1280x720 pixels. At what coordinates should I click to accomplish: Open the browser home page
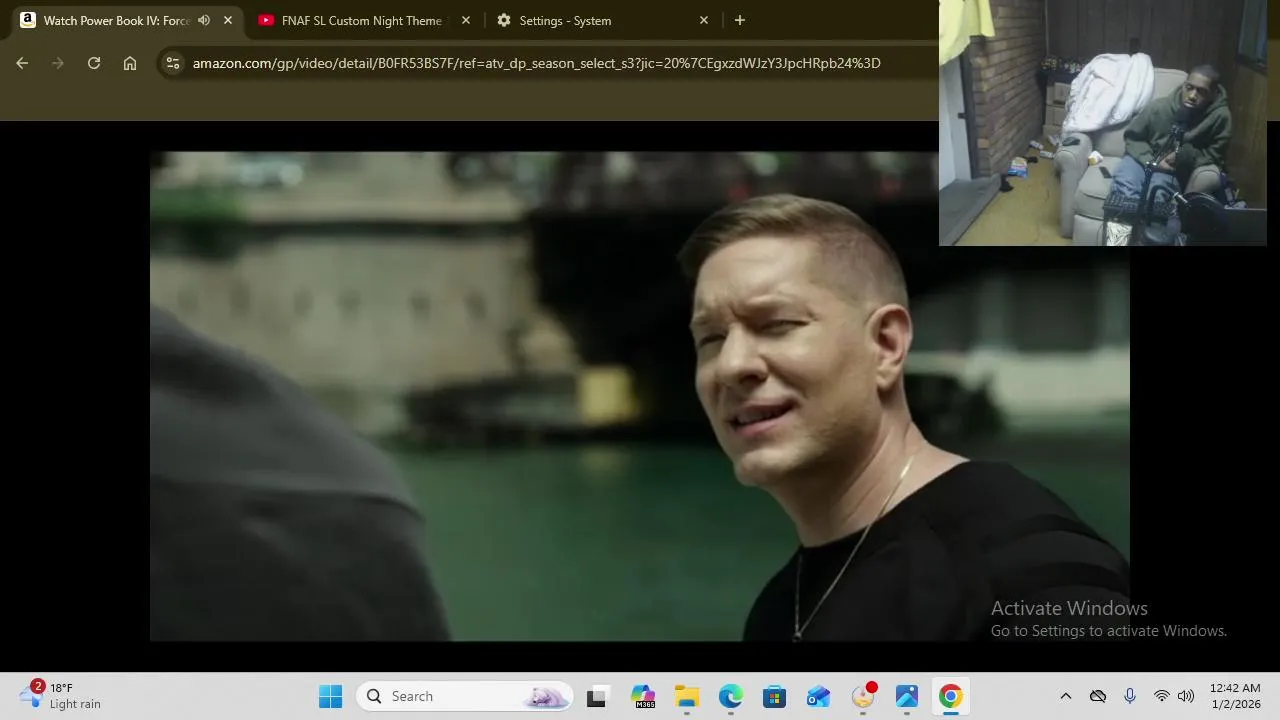[x=130, y=63]
